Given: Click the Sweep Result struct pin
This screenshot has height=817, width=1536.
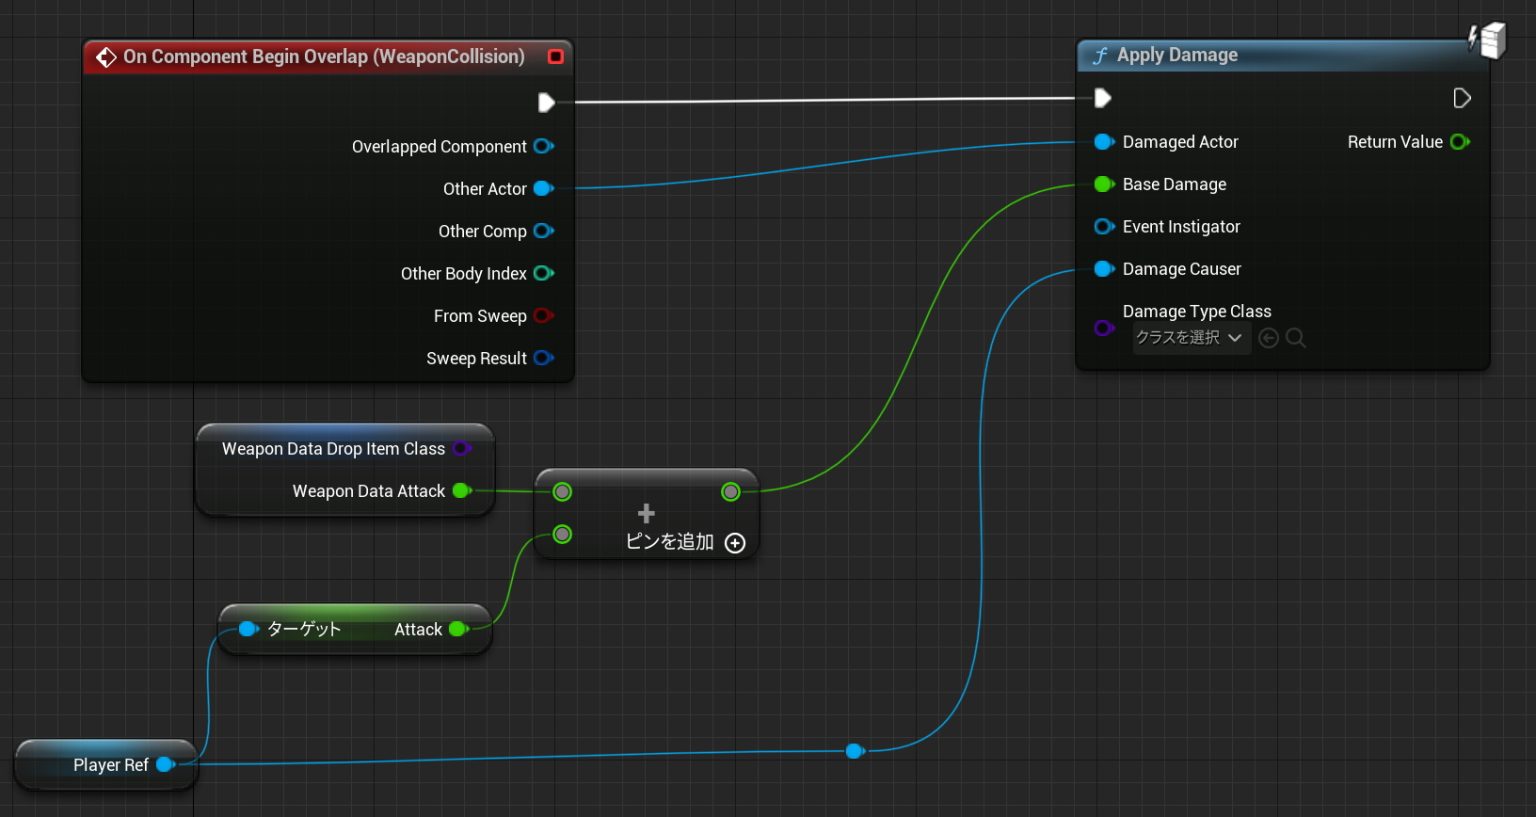Looking at the screenshot, I should point(543,358).
